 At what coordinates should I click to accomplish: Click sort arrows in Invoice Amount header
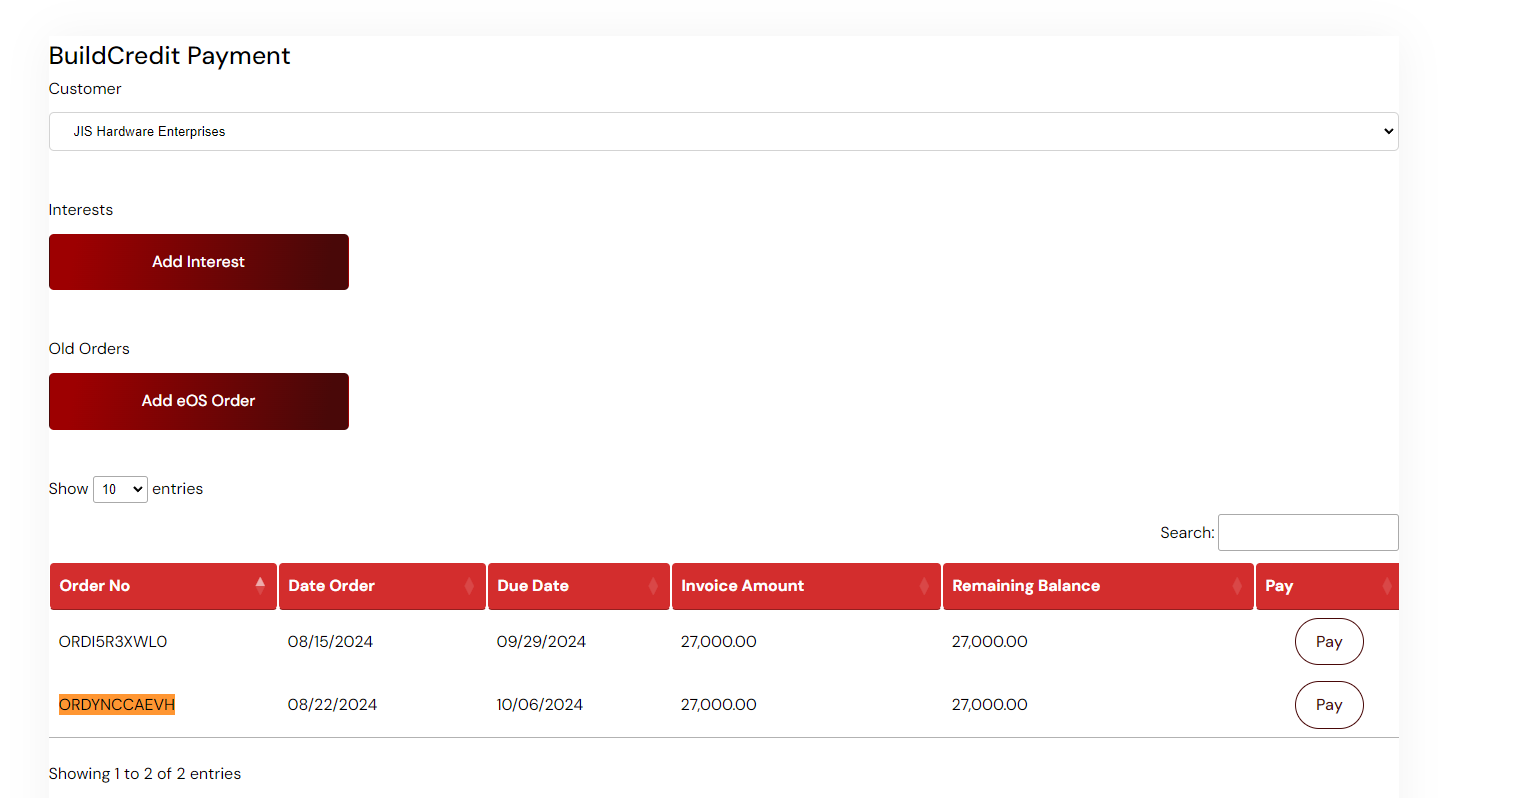(x=924, y=586)
